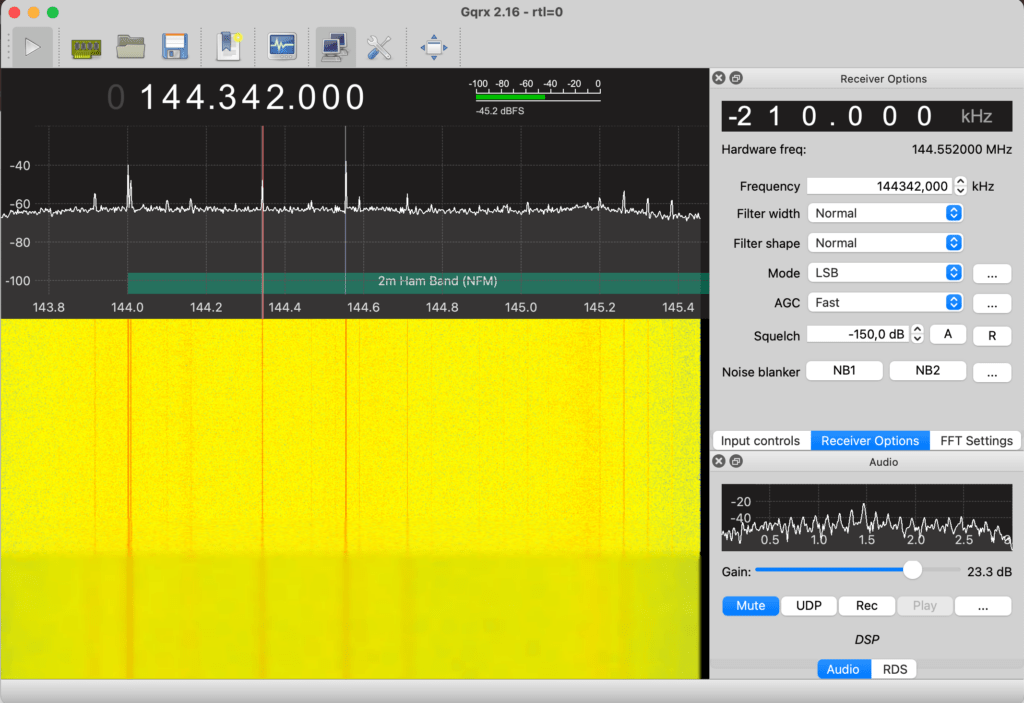This screenshot has height=703, width=1024.
Task: Open I/Q recording waveform monitor icon
Action: point(282,47)
